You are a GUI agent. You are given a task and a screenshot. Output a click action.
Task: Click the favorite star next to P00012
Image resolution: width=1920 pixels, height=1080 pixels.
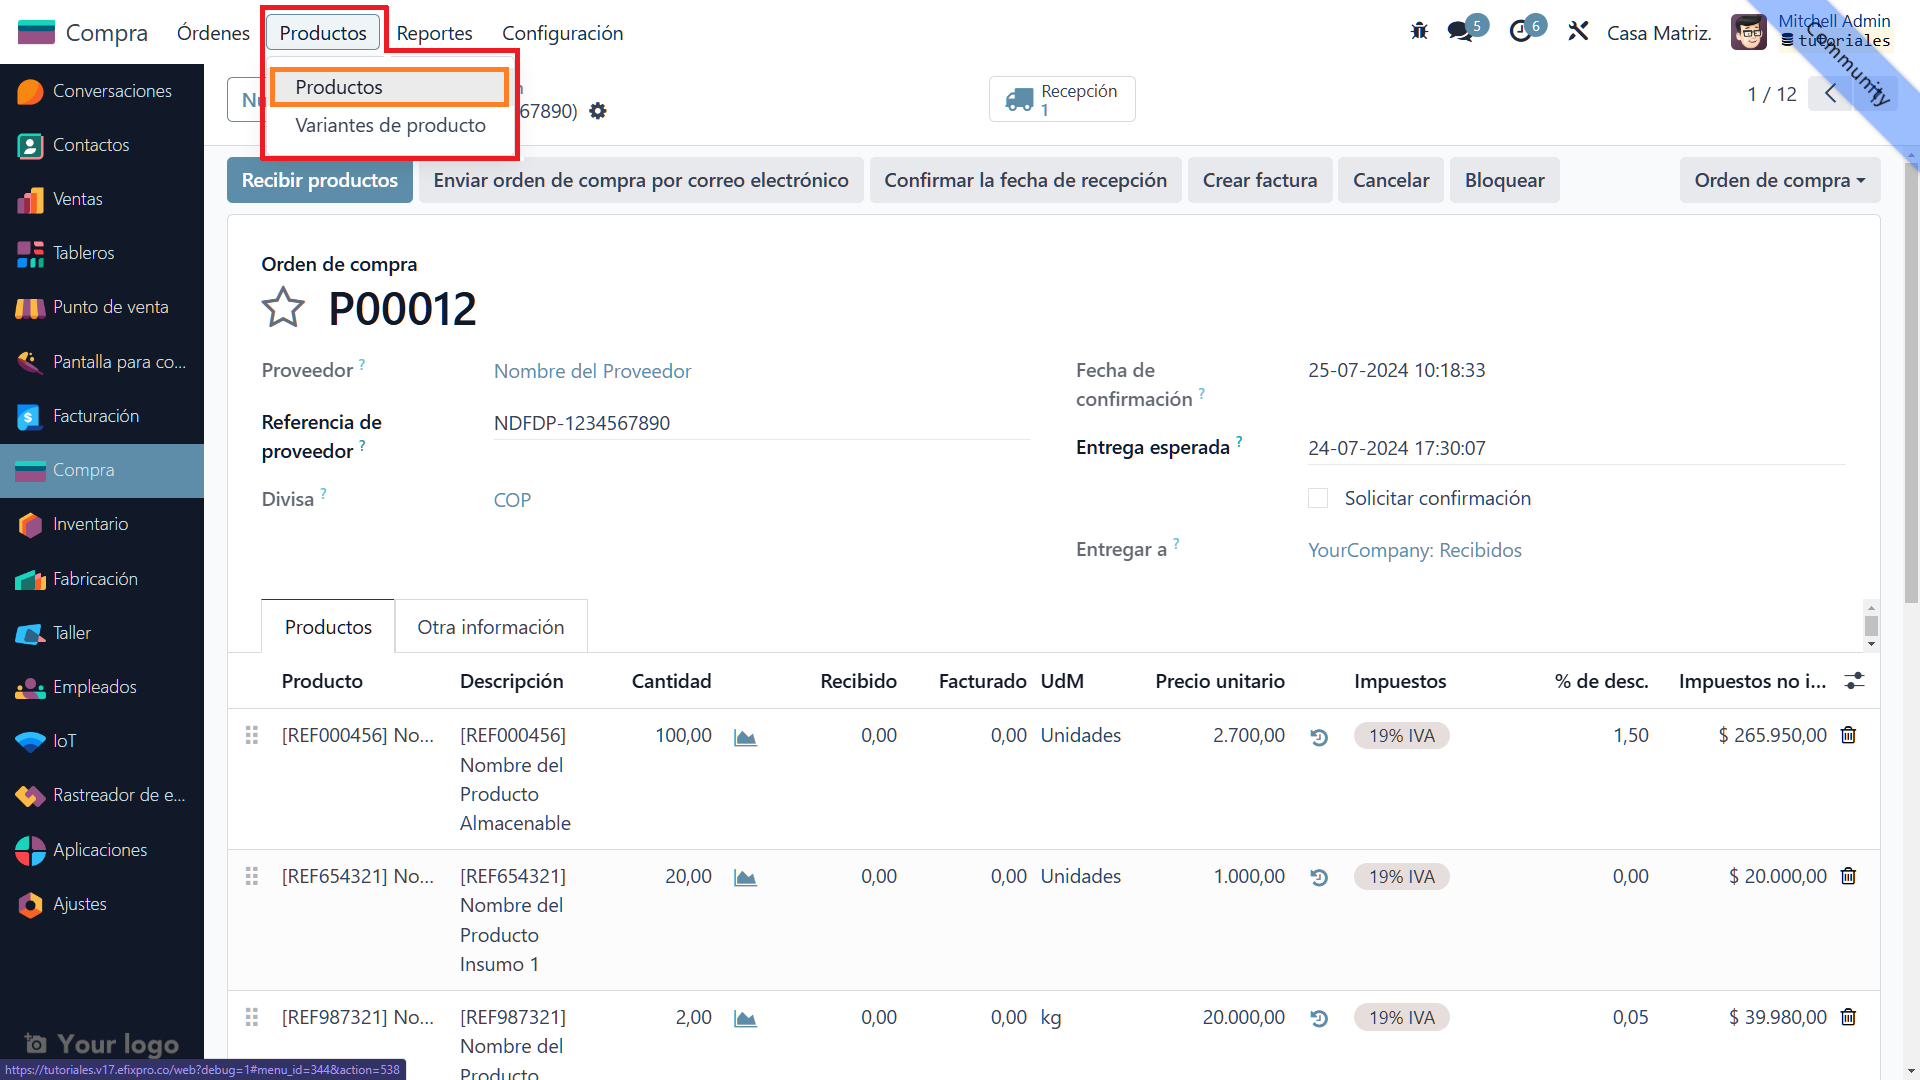point(283,308)
